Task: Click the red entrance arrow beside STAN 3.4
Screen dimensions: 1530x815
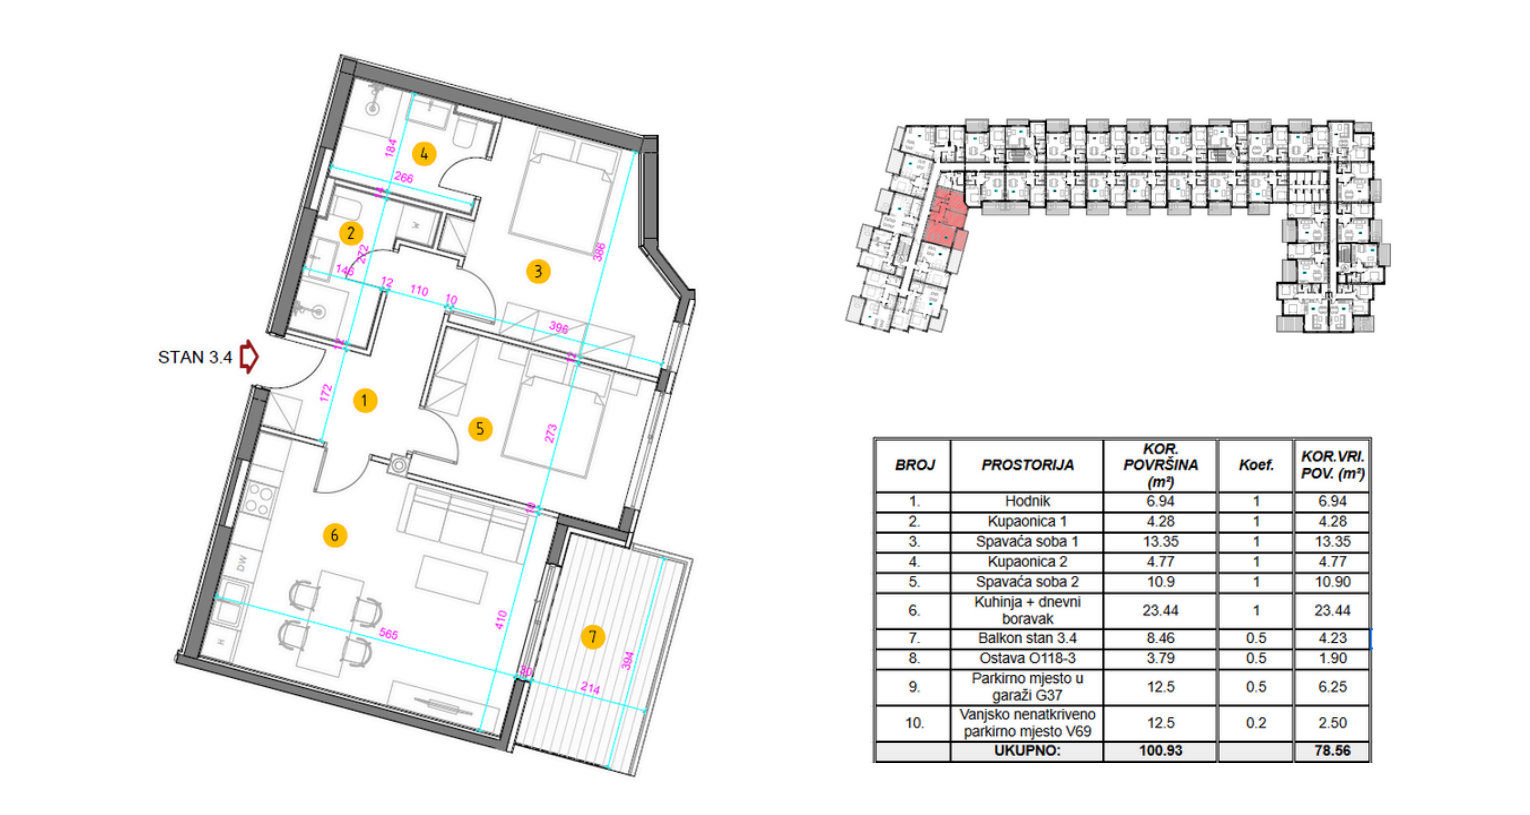Action: (x=249, y=356)
